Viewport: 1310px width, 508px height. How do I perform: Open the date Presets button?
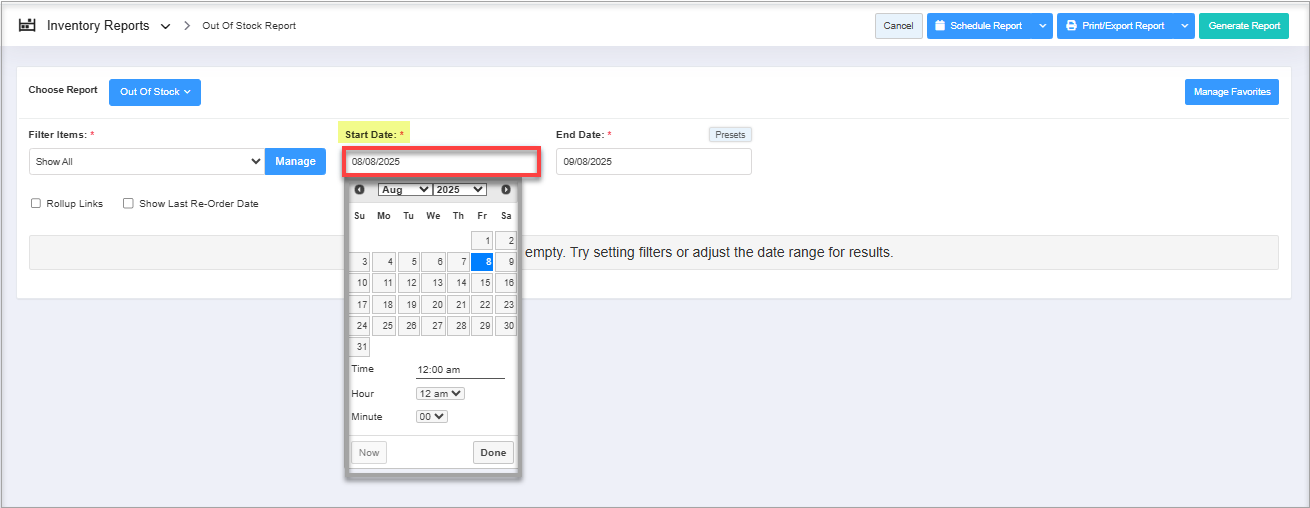(x=730, y=135)
